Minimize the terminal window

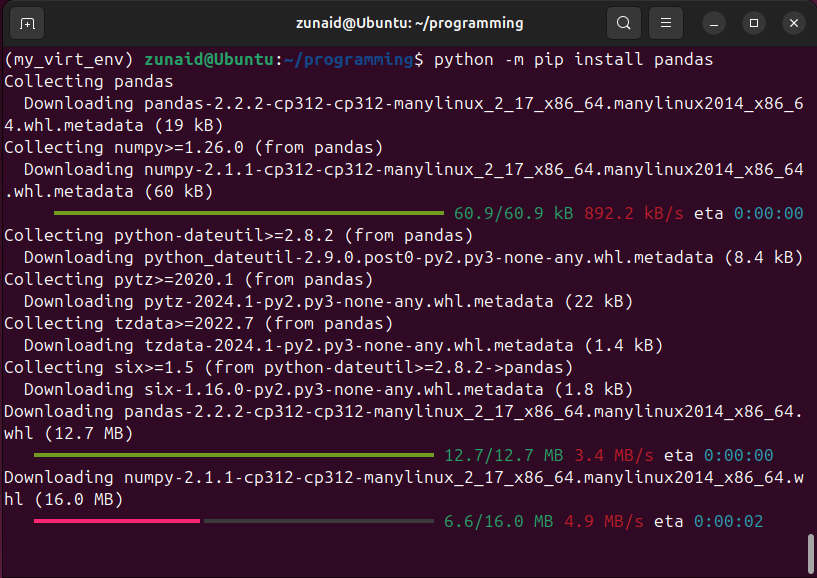(713, 22)
